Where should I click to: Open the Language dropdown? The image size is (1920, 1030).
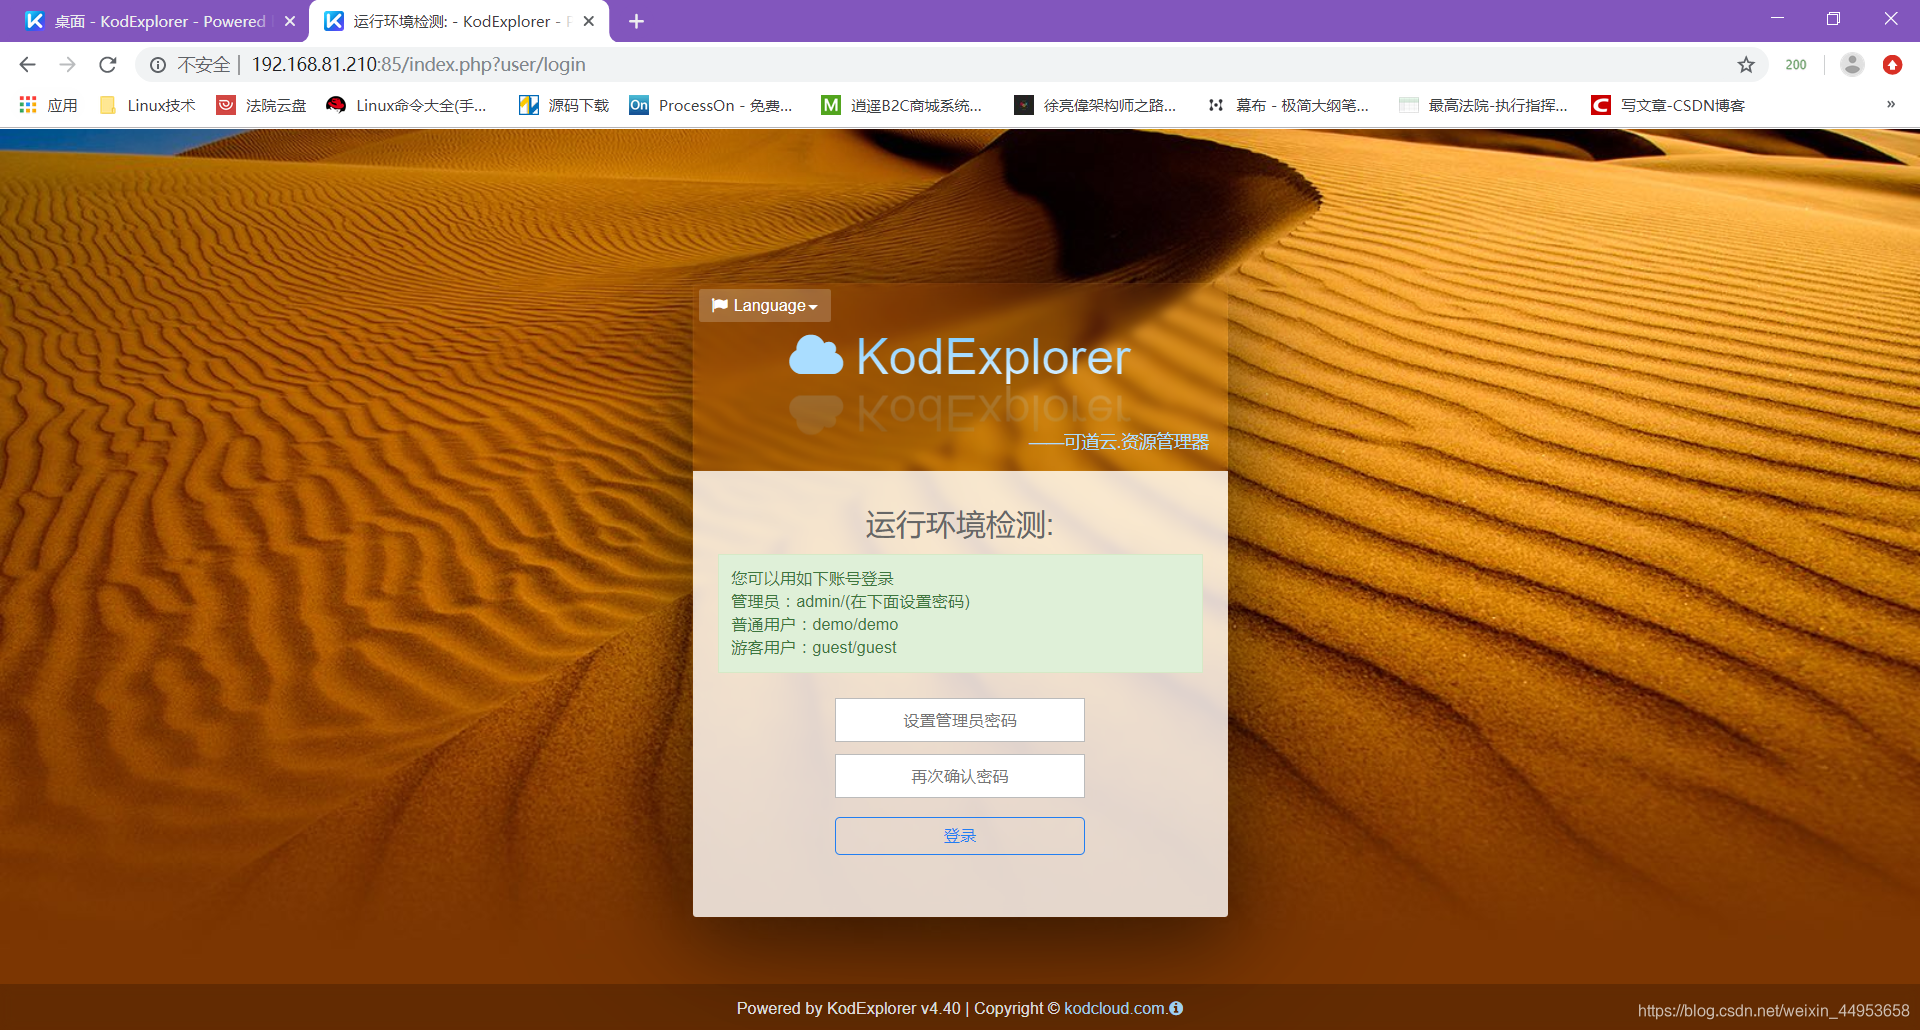764,305
